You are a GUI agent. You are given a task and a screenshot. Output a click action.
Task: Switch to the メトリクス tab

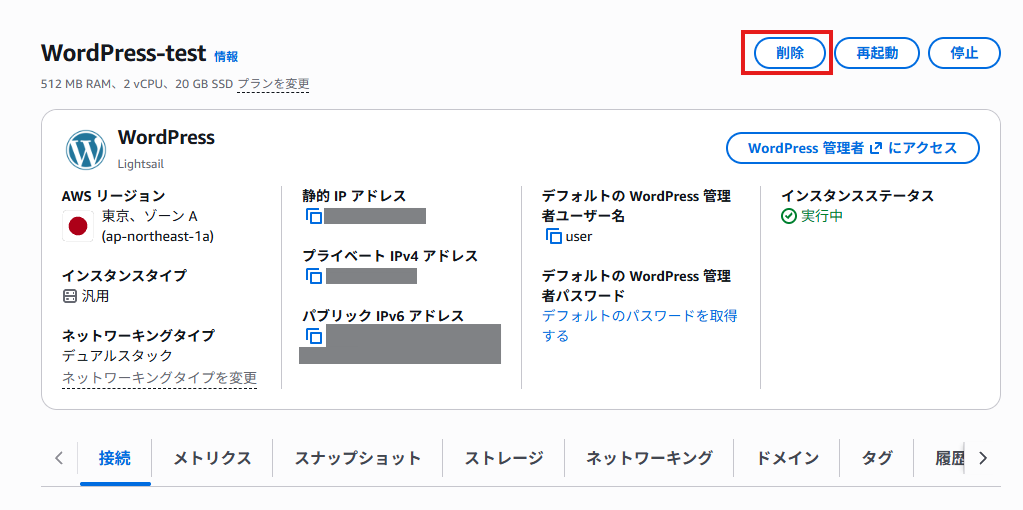212,458
